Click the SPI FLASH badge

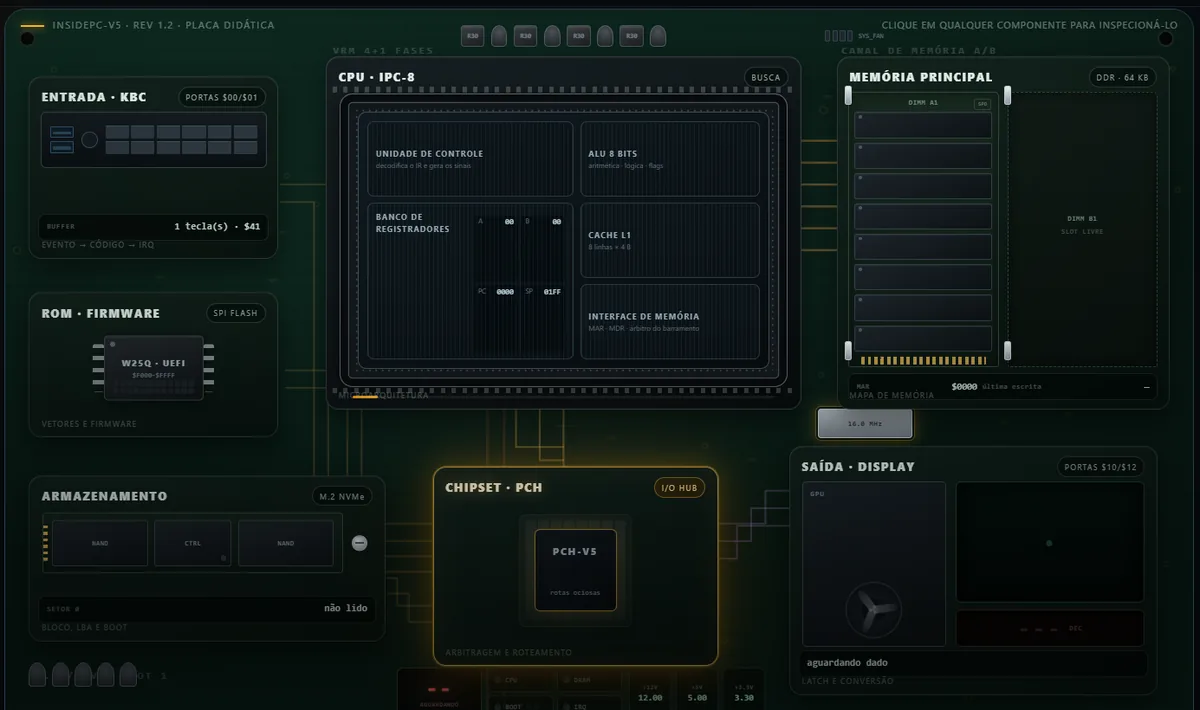tap(236, 313)
